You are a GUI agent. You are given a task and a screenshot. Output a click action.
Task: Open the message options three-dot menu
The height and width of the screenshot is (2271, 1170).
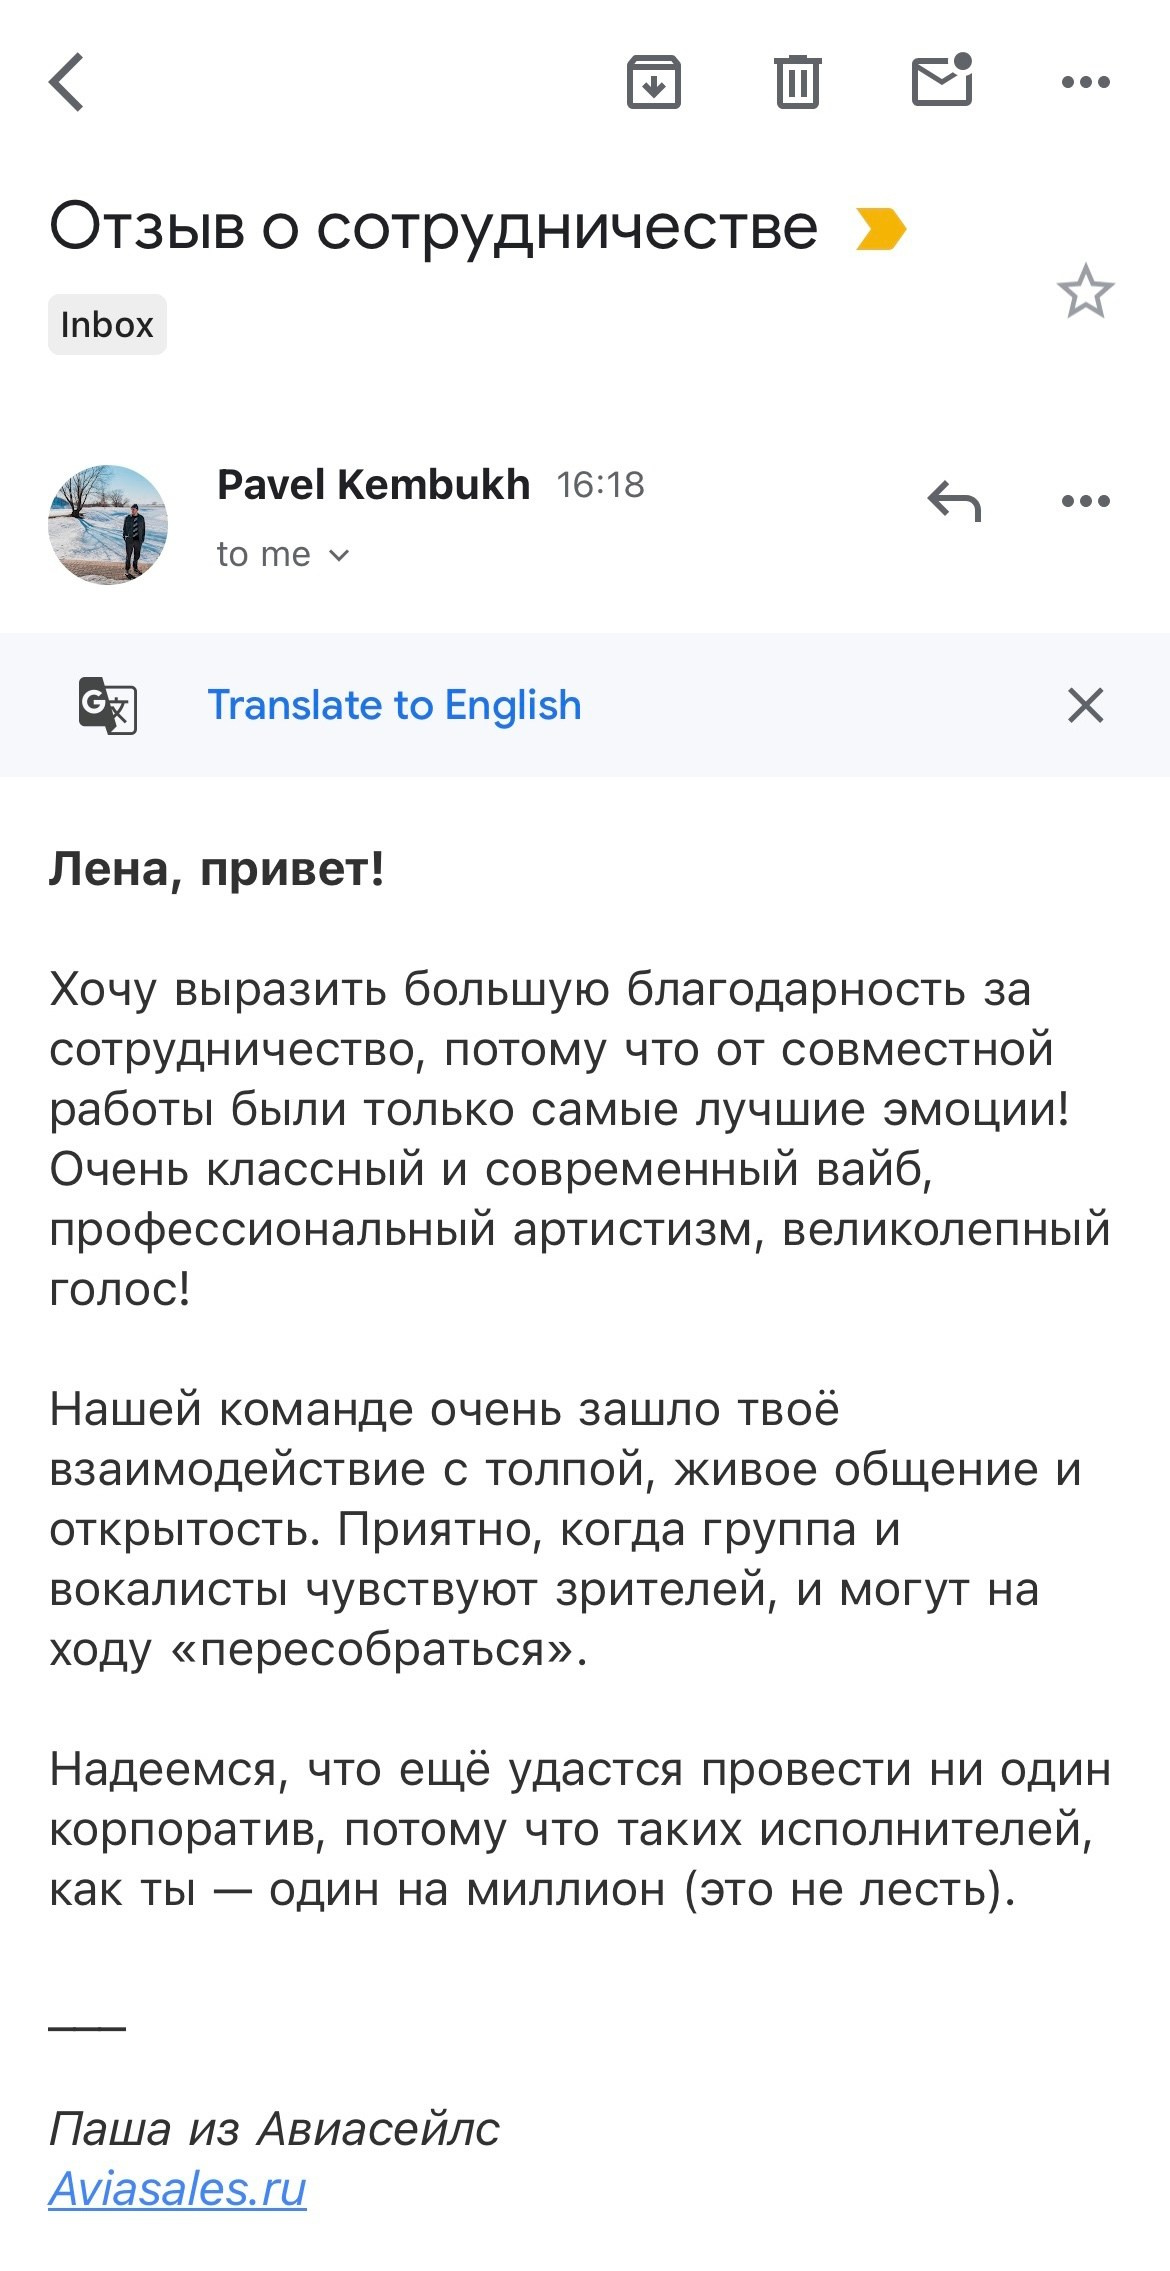click(x=1087, y=502)
